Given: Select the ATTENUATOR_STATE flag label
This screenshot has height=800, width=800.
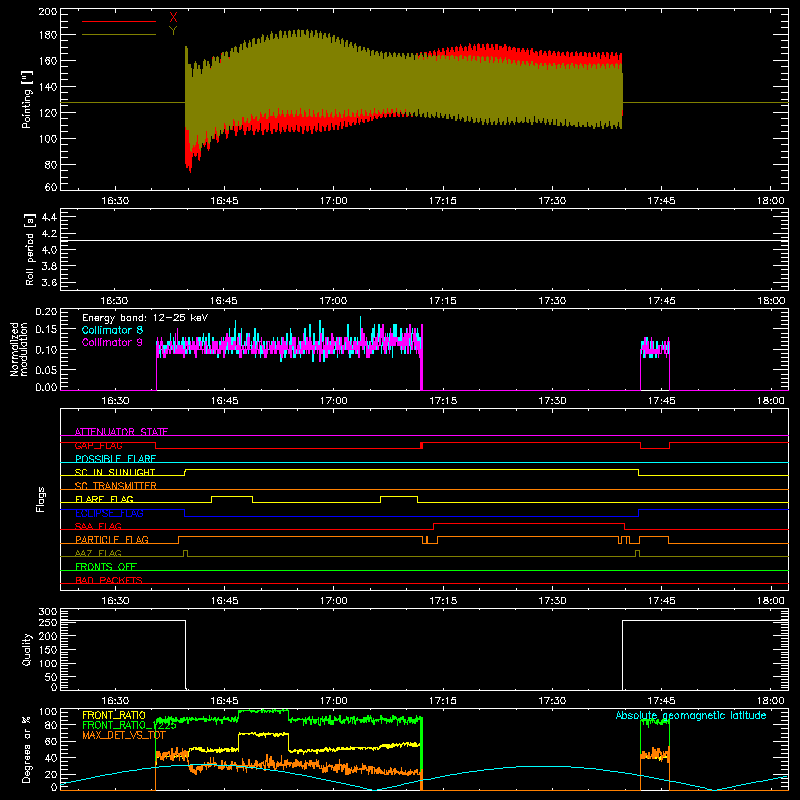Looking at the screenshot, I should [x=121, y=432].
